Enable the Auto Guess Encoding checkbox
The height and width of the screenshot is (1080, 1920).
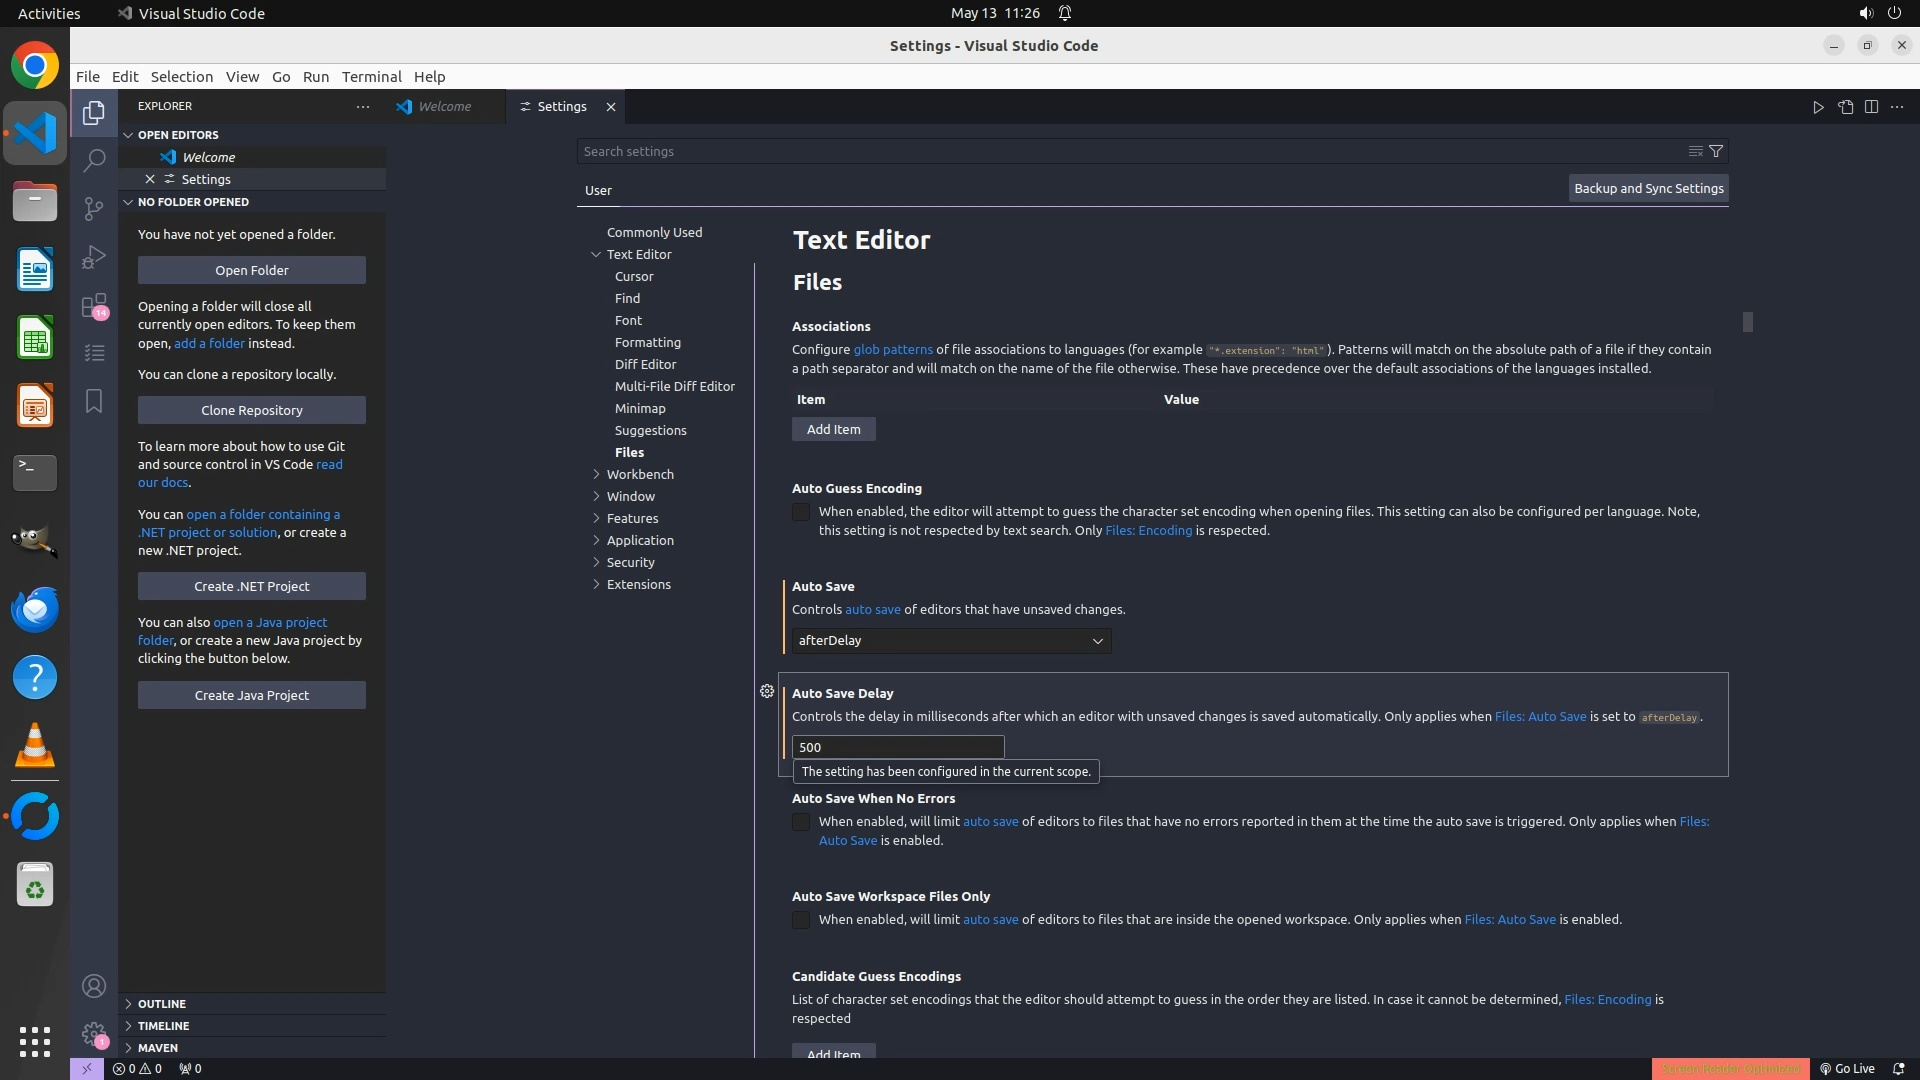click(801, 512)
